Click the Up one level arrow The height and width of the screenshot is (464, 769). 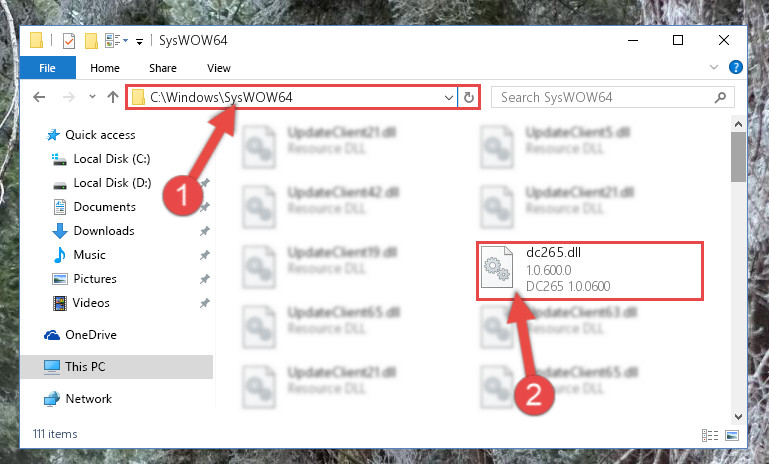coord(113,97)
